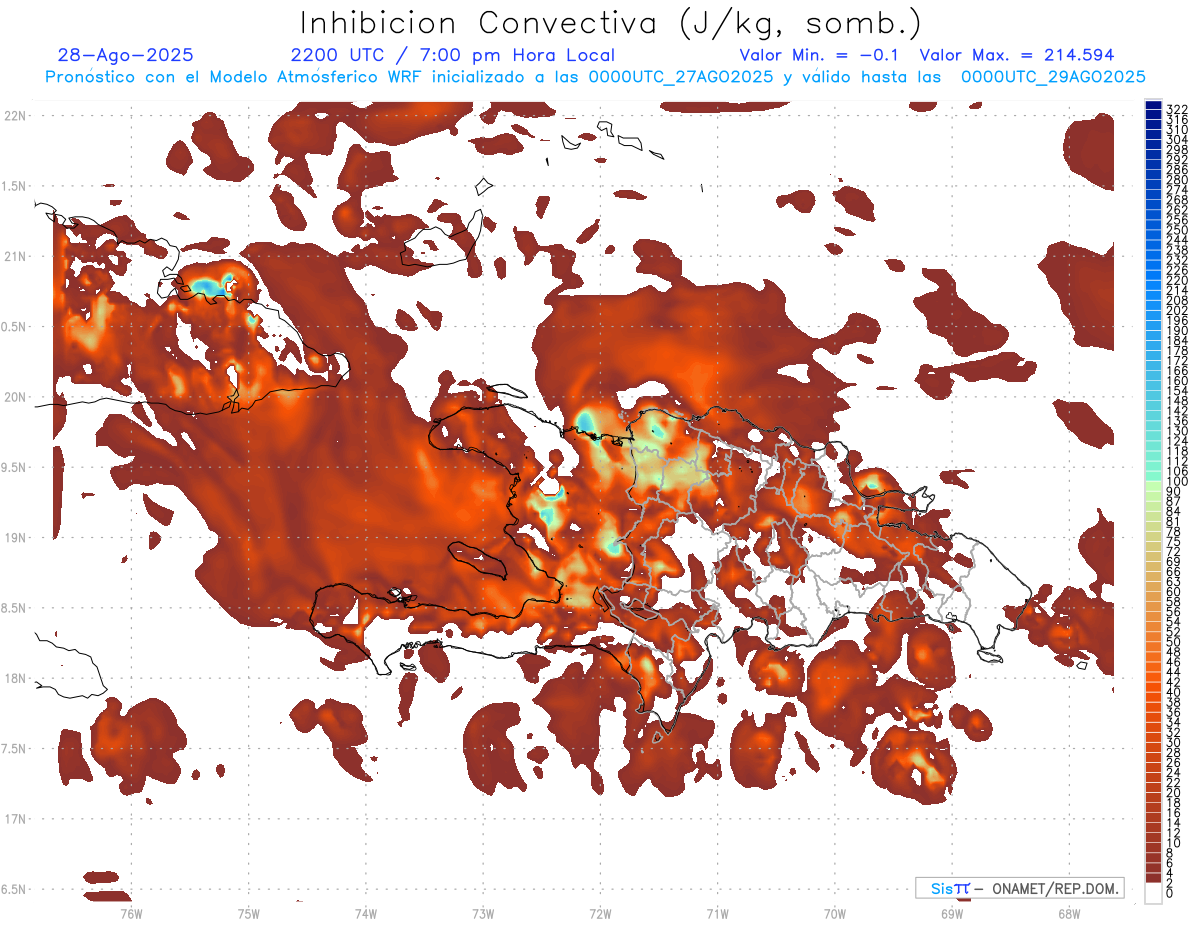Click the title 'Inhibicion Convectiva (J/kg, somb.)'
Viewport: 1200px width, 927px height.
pos(610,23)
